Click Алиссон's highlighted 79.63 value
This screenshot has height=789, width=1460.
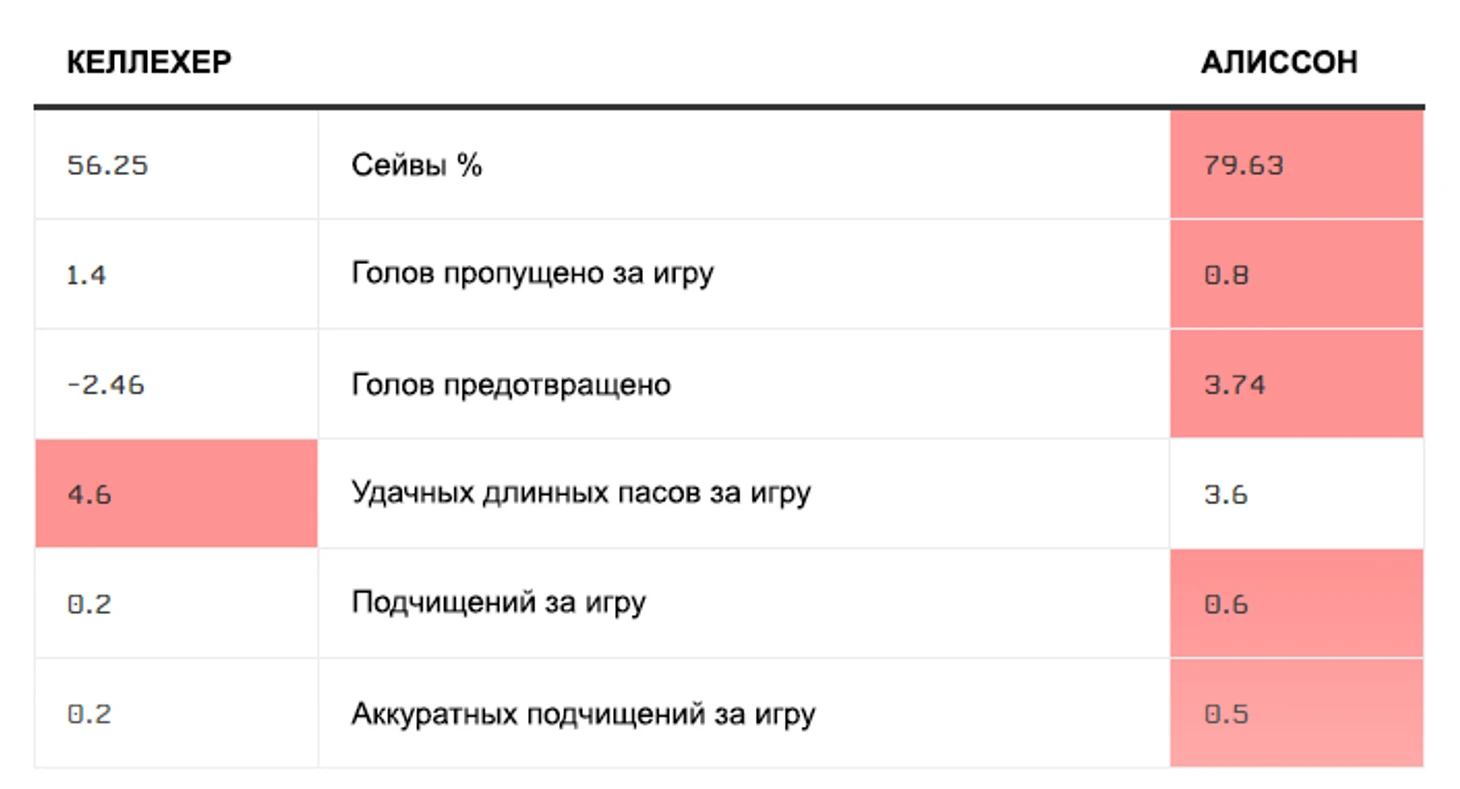(x=1296, y=165)
